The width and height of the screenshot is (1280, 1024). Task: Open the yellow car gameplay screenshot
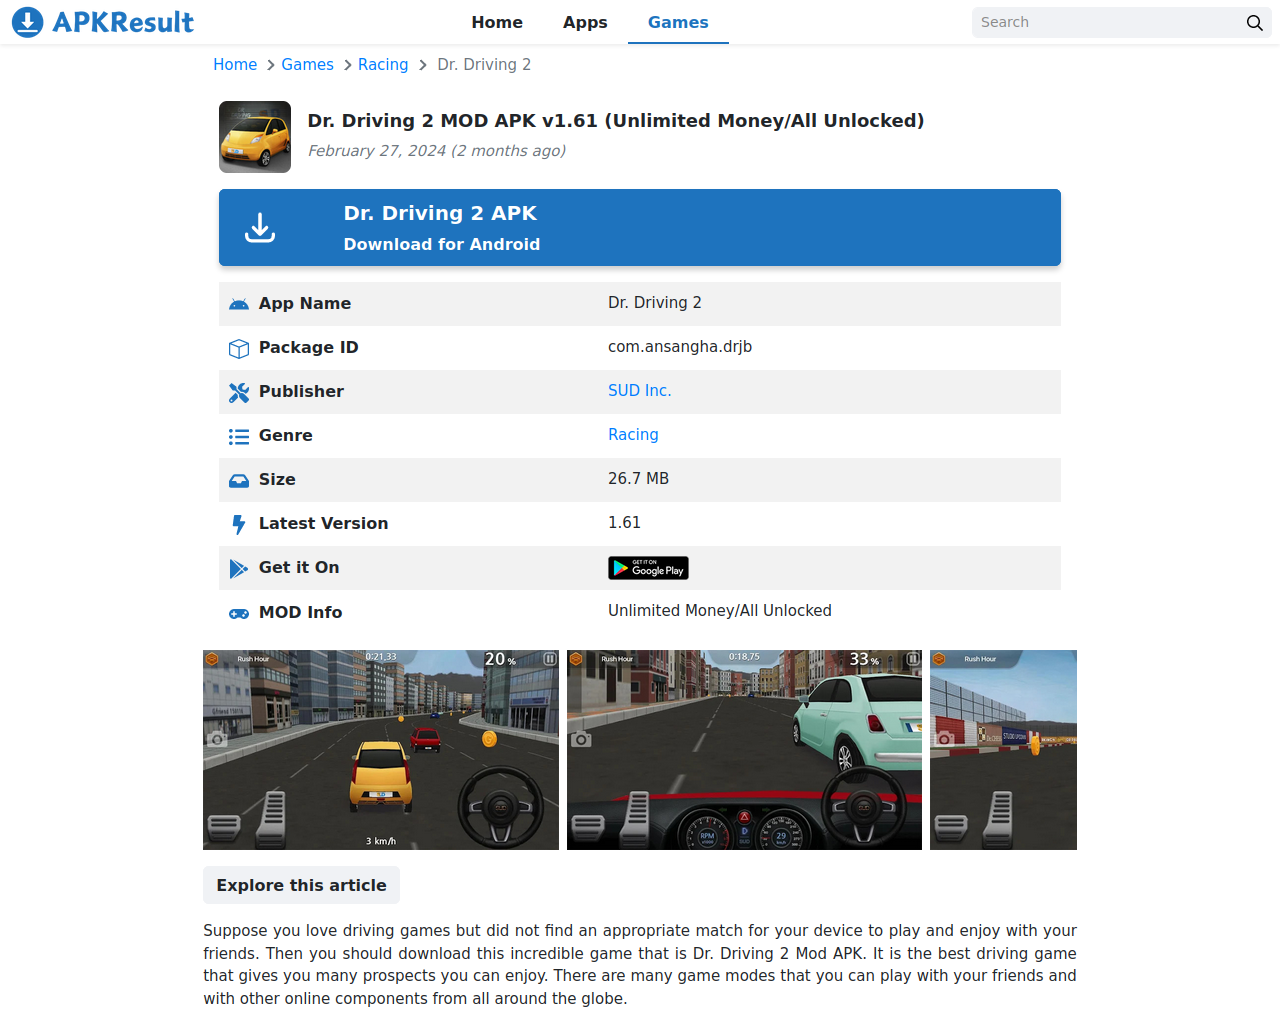tap(381, 750)
